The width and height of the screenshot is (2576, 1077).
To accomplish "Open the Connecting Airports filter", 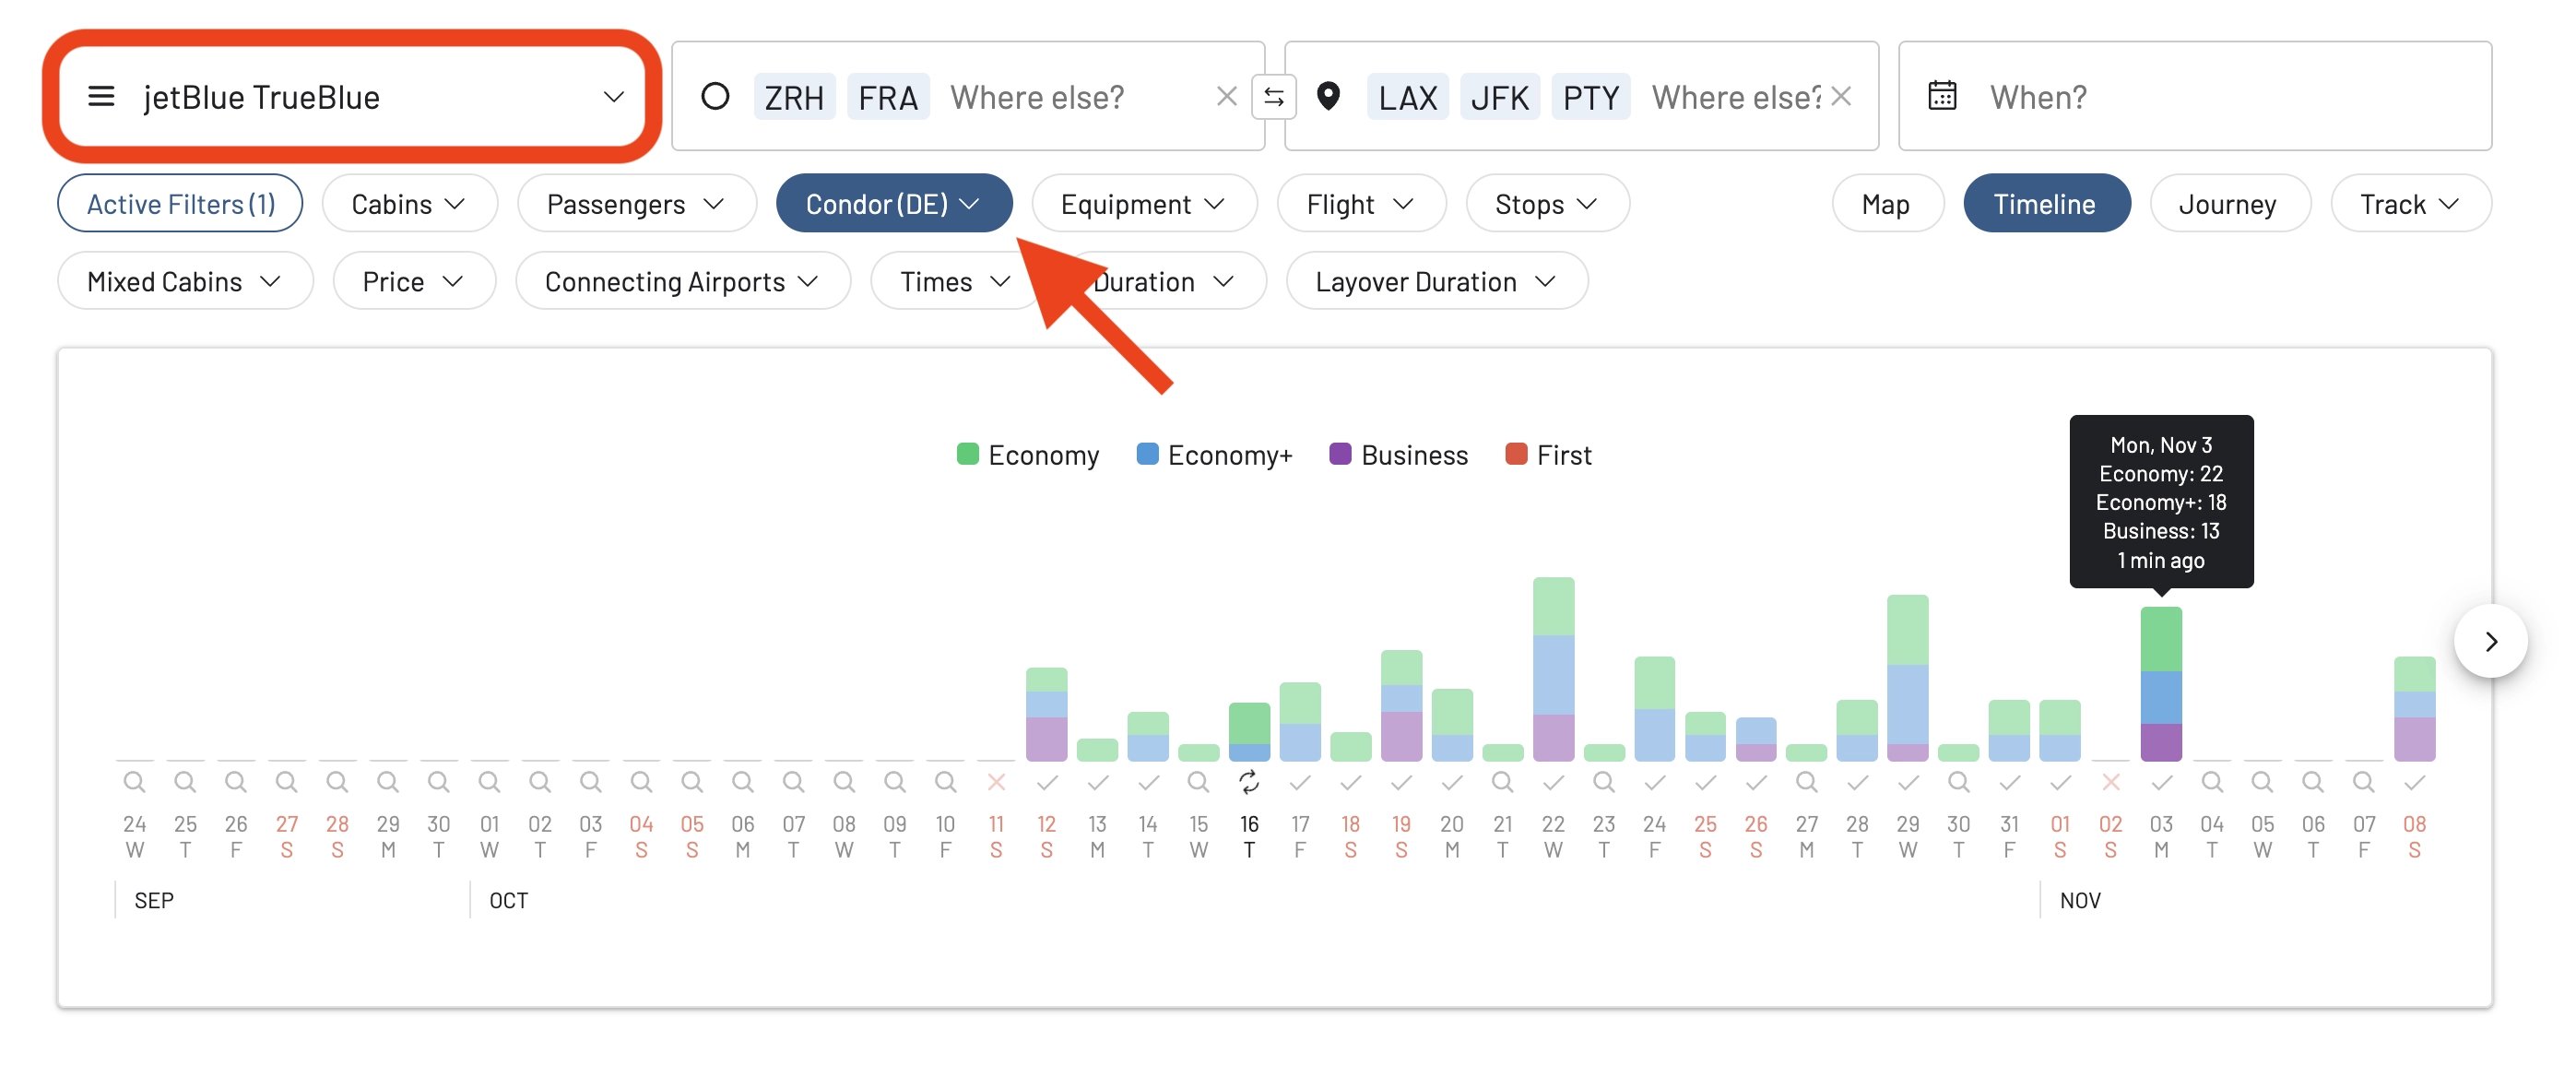I will point(683,282).
